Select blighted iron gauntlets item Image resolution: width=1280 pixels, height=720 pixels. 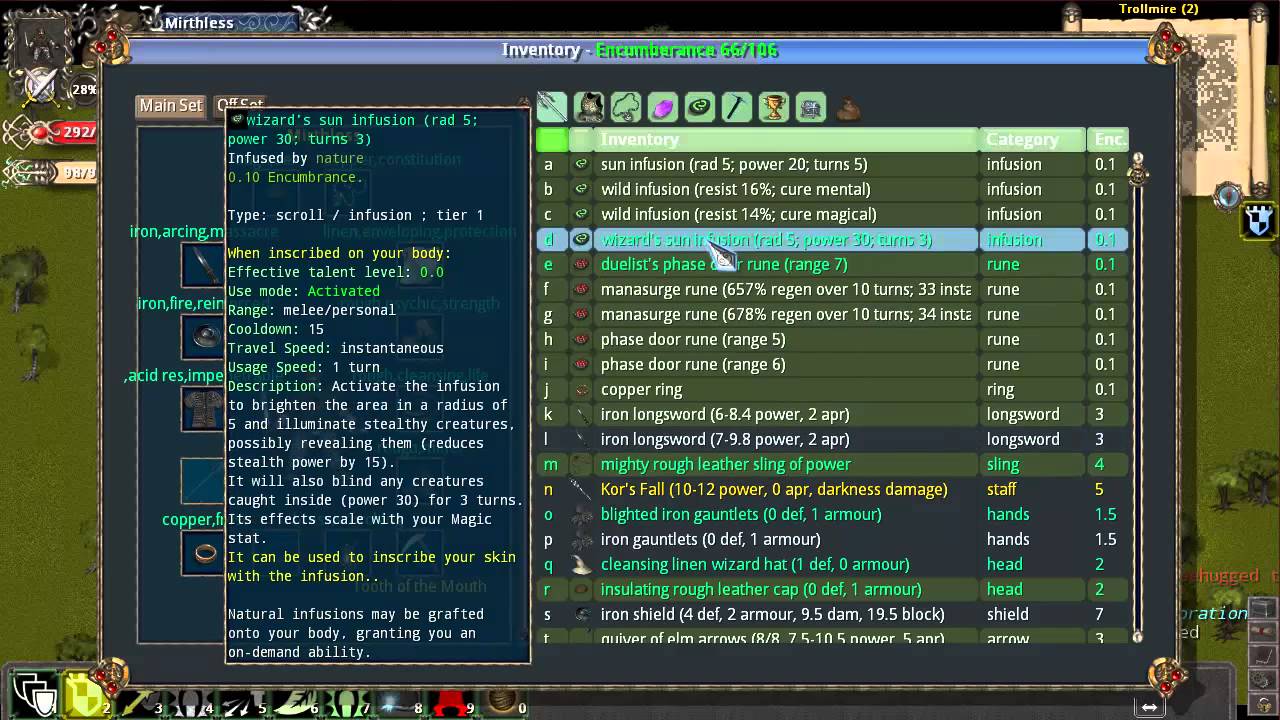pyautogui.click(x=832, y=514)
